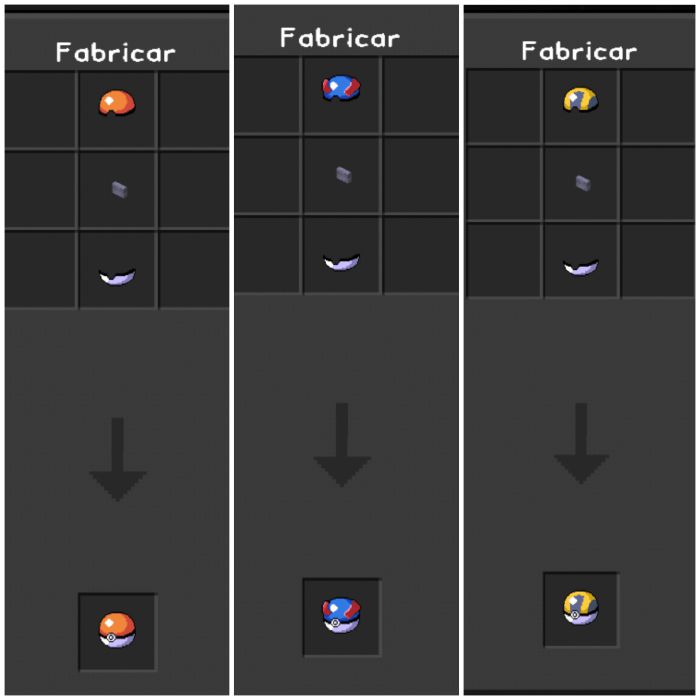Select the white ball base in the right grid
Screen dimensions: 700x700
[580, 268]
